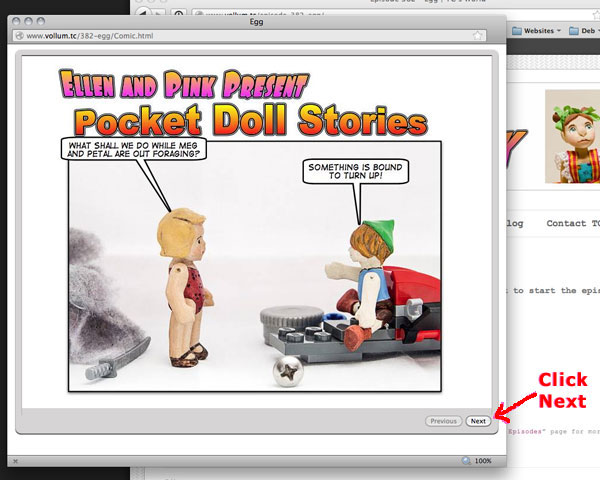The width and height of the screenshot is (600, 480).
Task: Click the disabled Previous button
Action: pyautogui.click(x=443, y=421)
